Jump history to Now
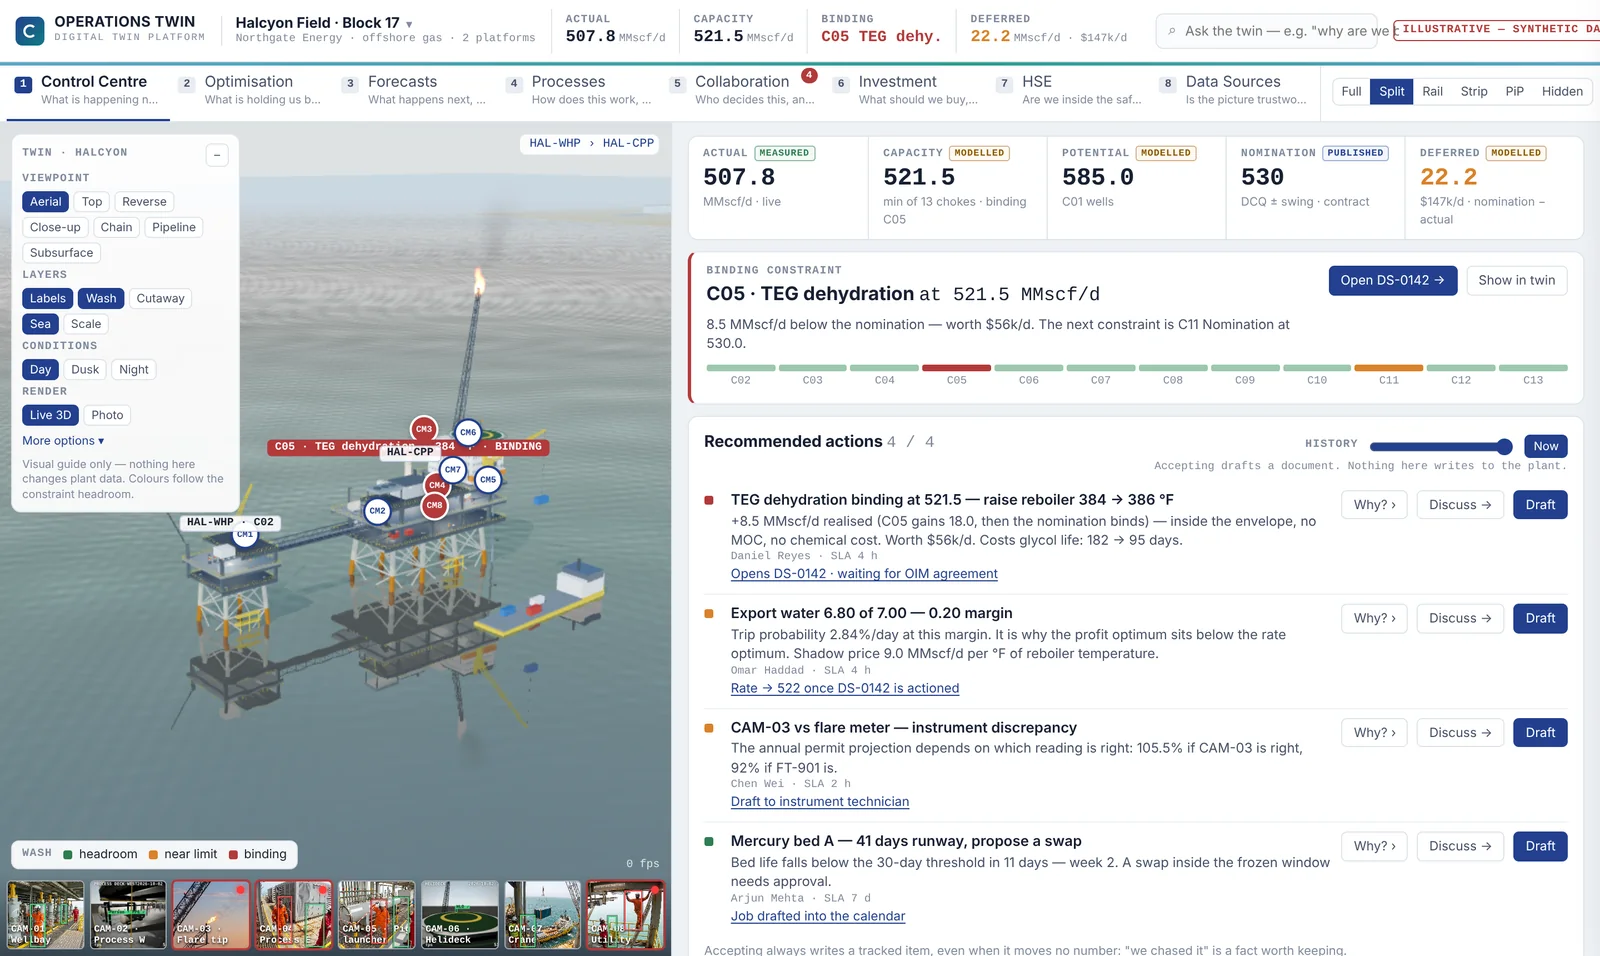 tap(1545, 446)
